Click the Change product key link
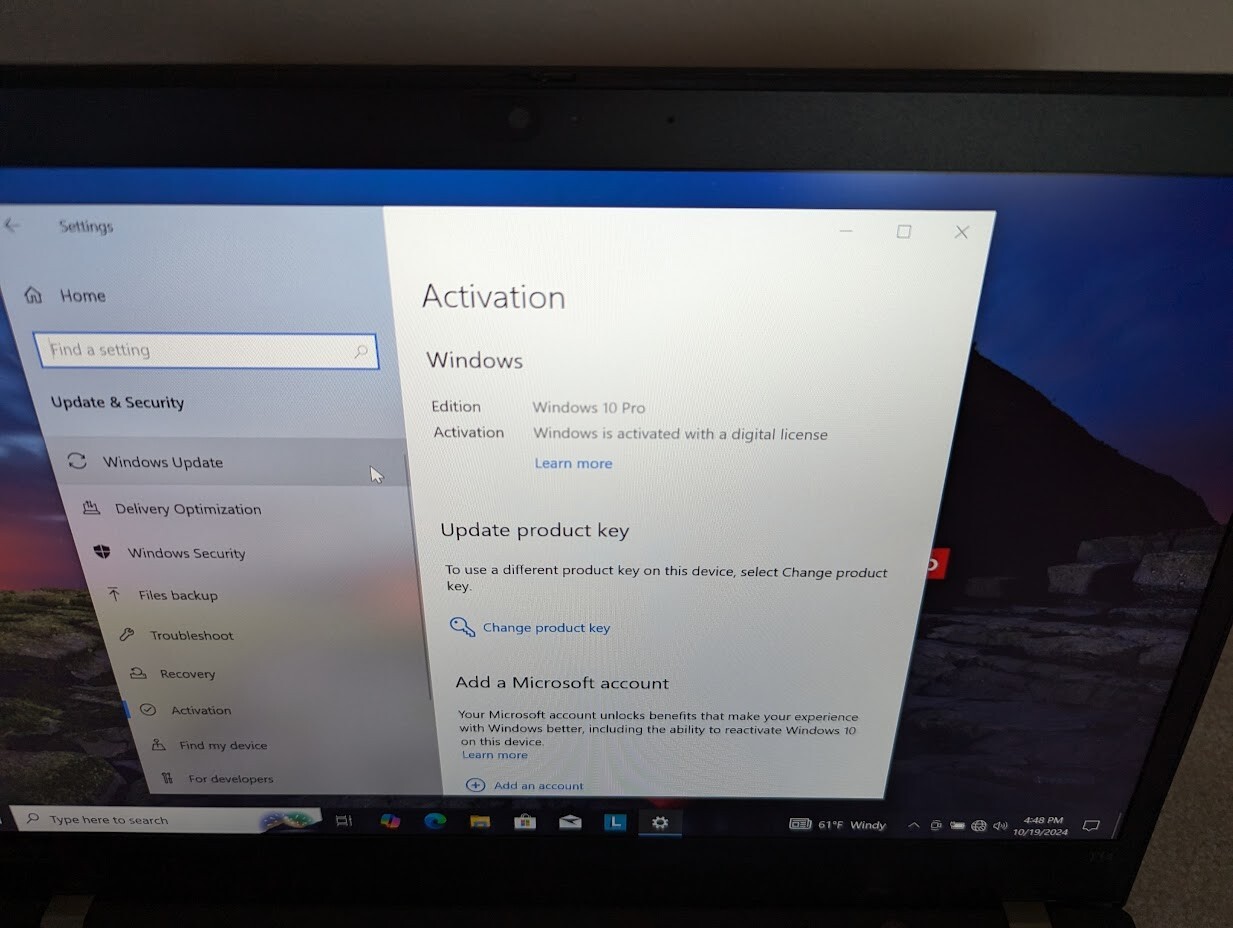The image size is (1233, 928). pyautogui.click(x=546, y=628)
